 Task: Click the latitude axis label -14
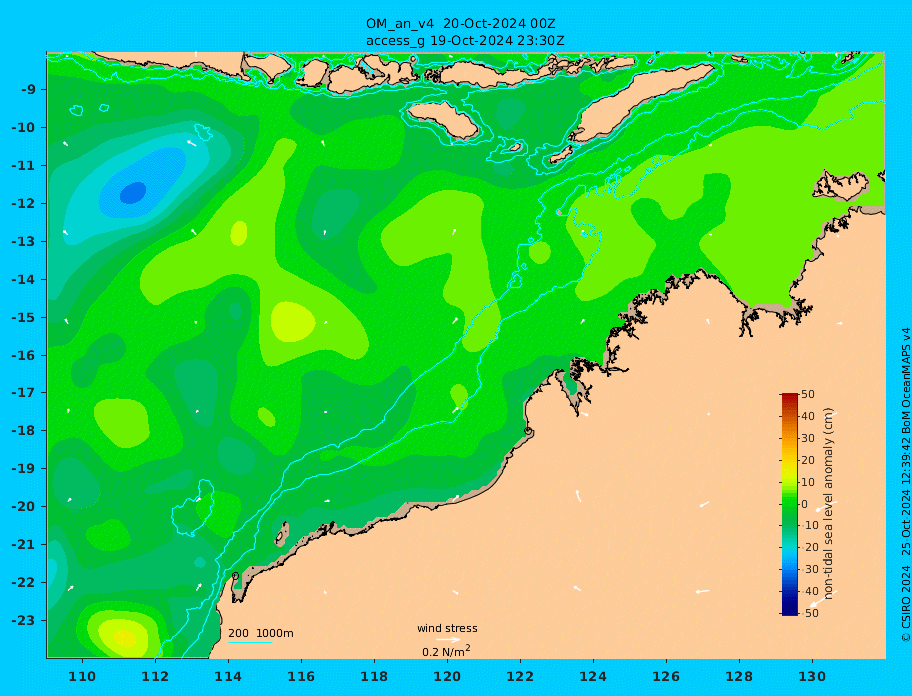25,280
